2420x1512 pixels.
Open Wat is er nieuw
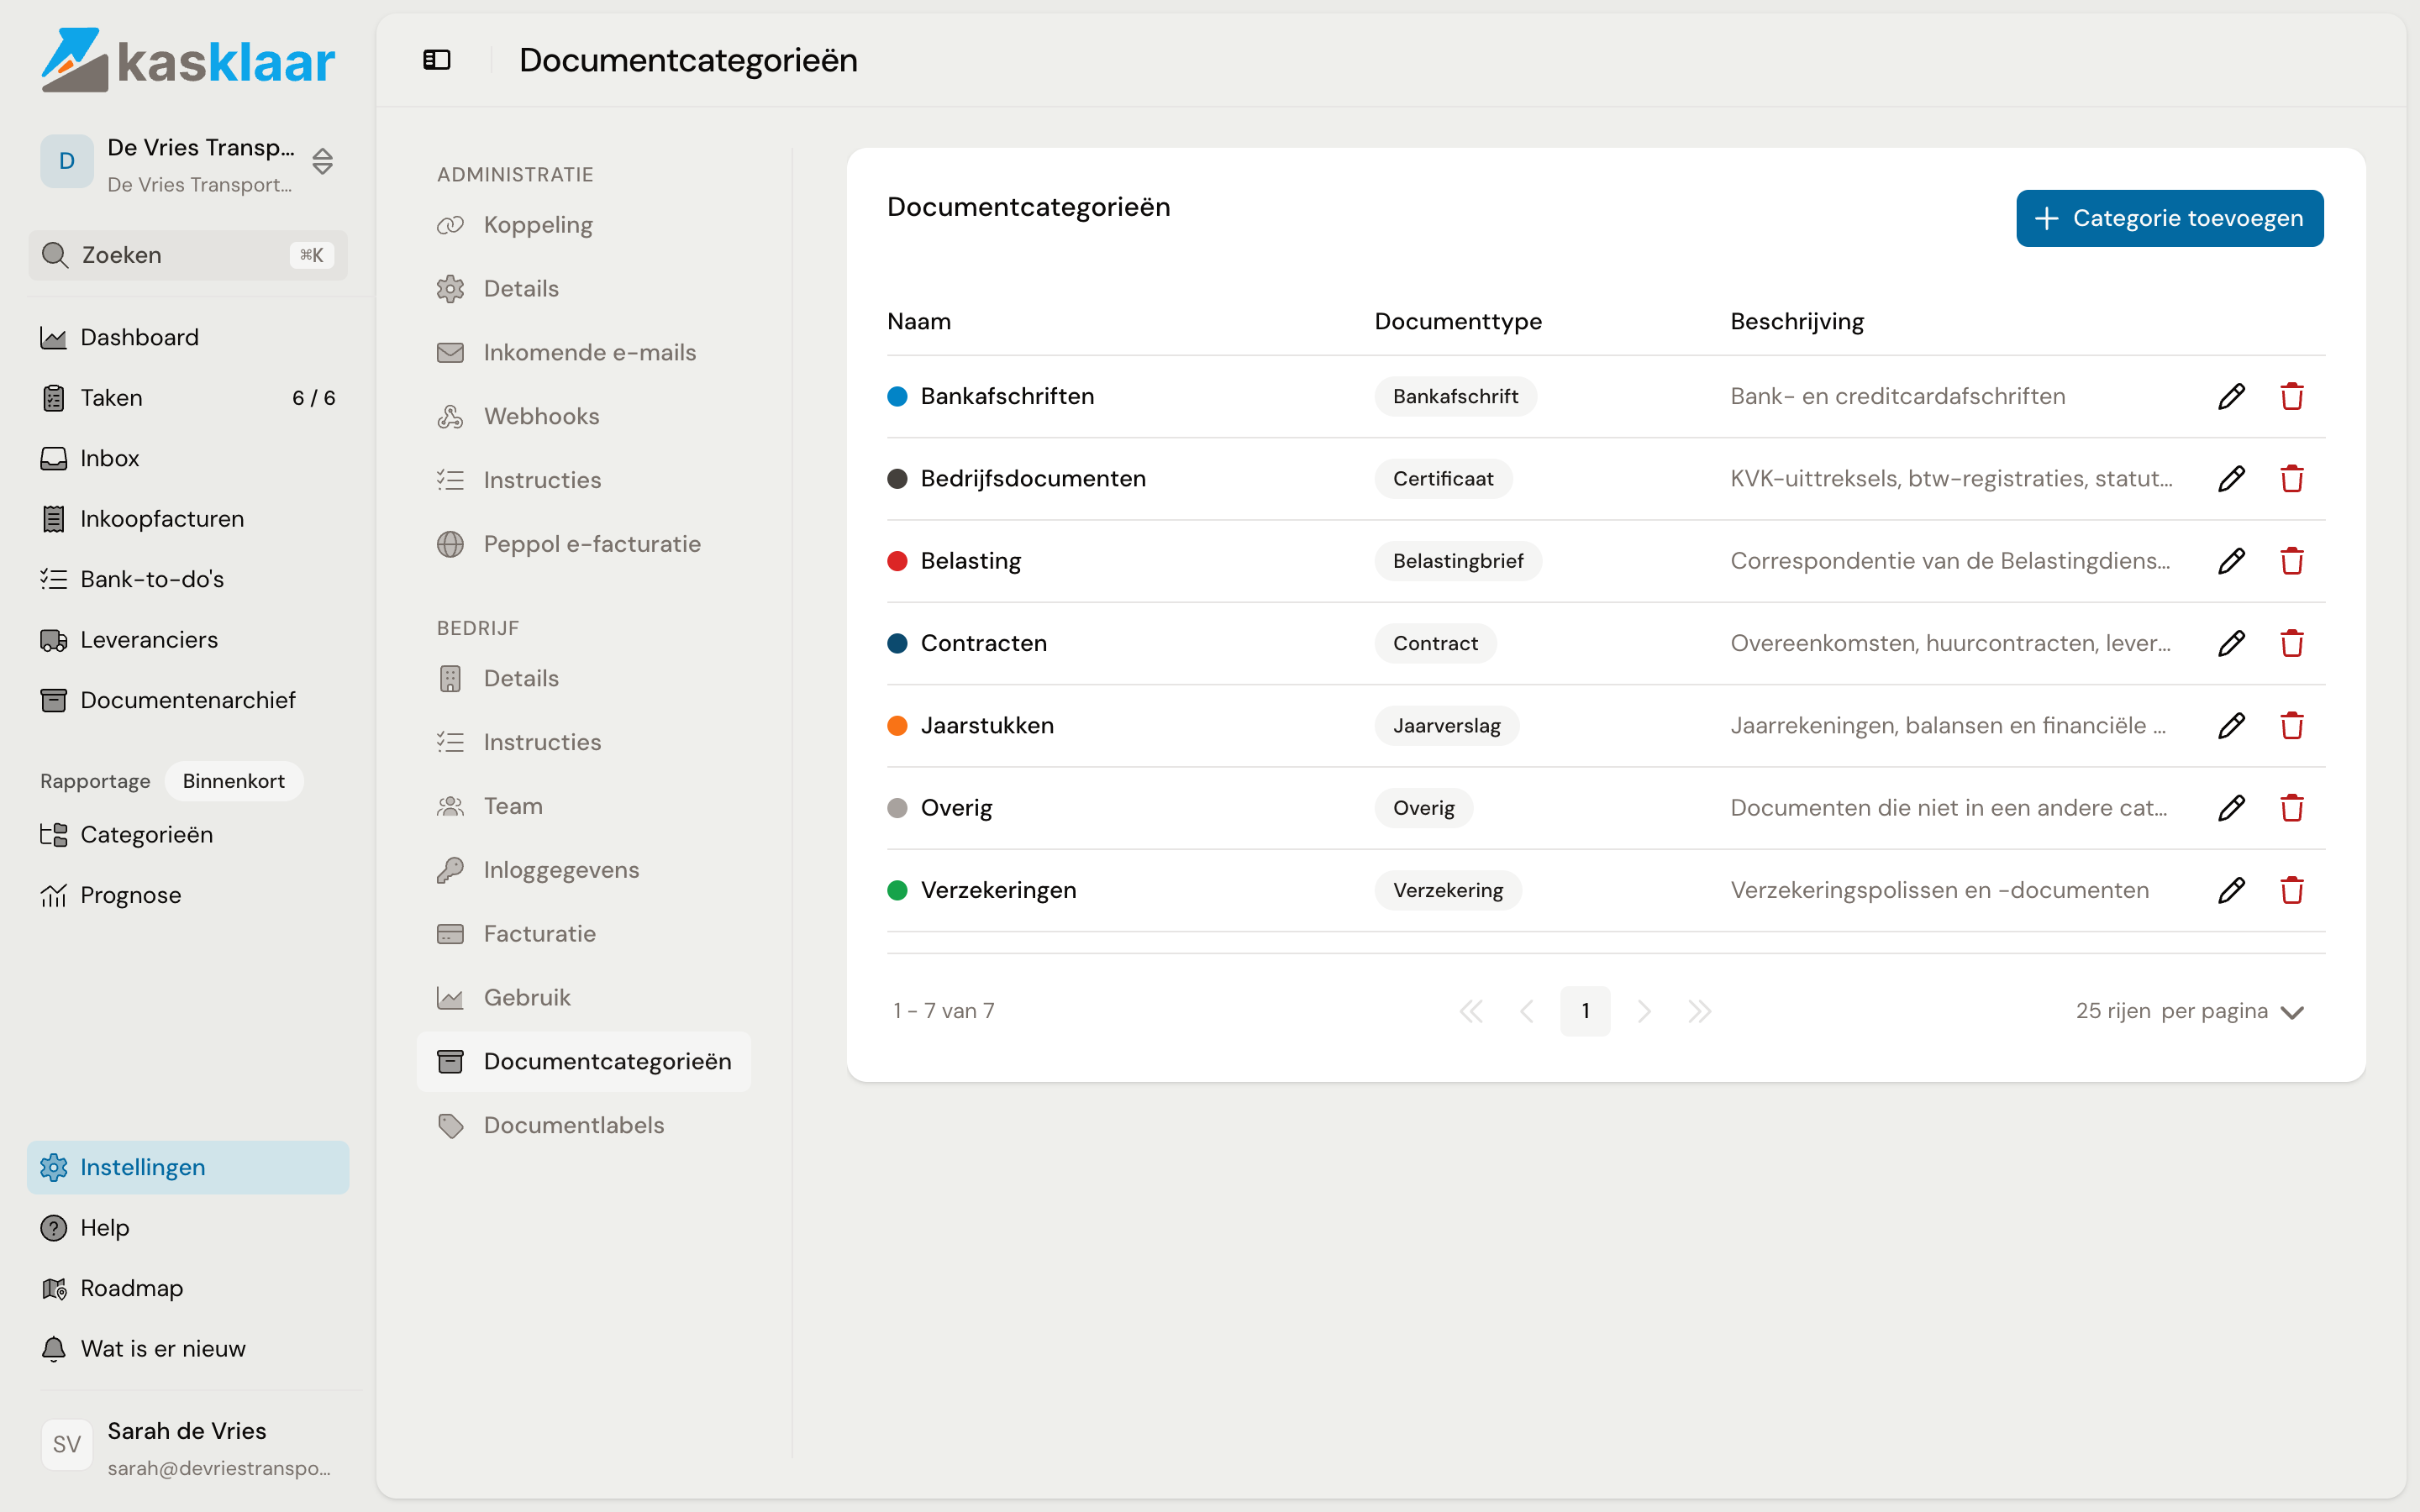point(188,1349)
